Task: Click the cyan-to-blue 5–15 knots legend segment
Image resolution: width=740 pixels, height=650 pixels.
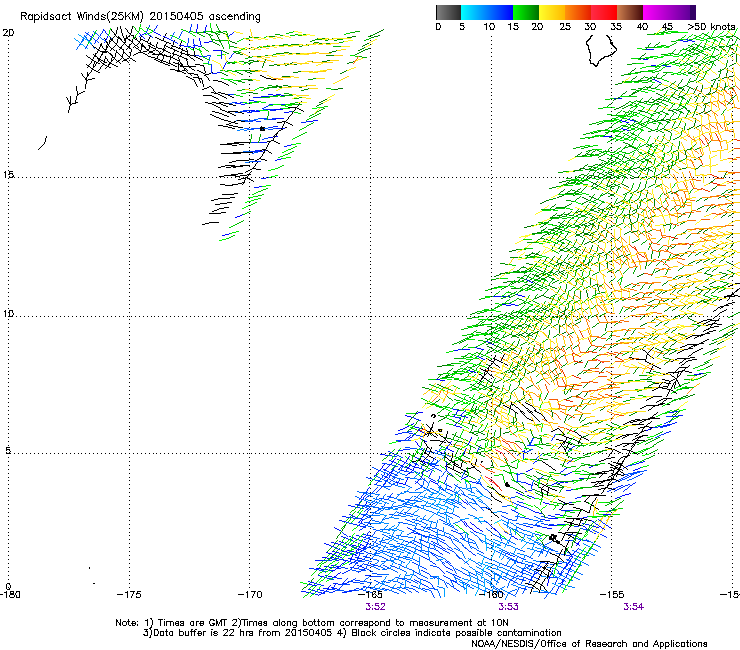Action: [x=487, y=12]
